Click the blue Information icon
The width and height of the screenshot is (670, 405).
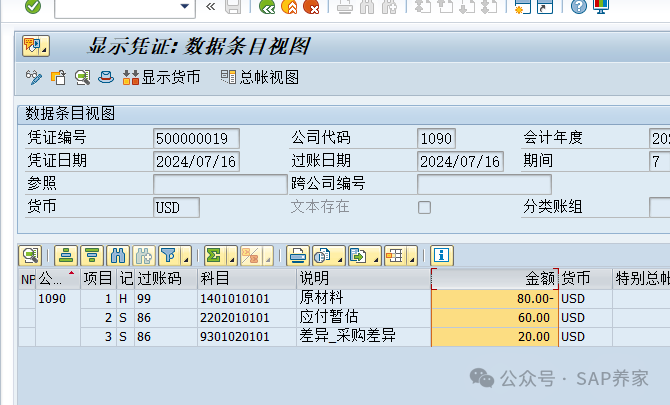coord(441,255)
